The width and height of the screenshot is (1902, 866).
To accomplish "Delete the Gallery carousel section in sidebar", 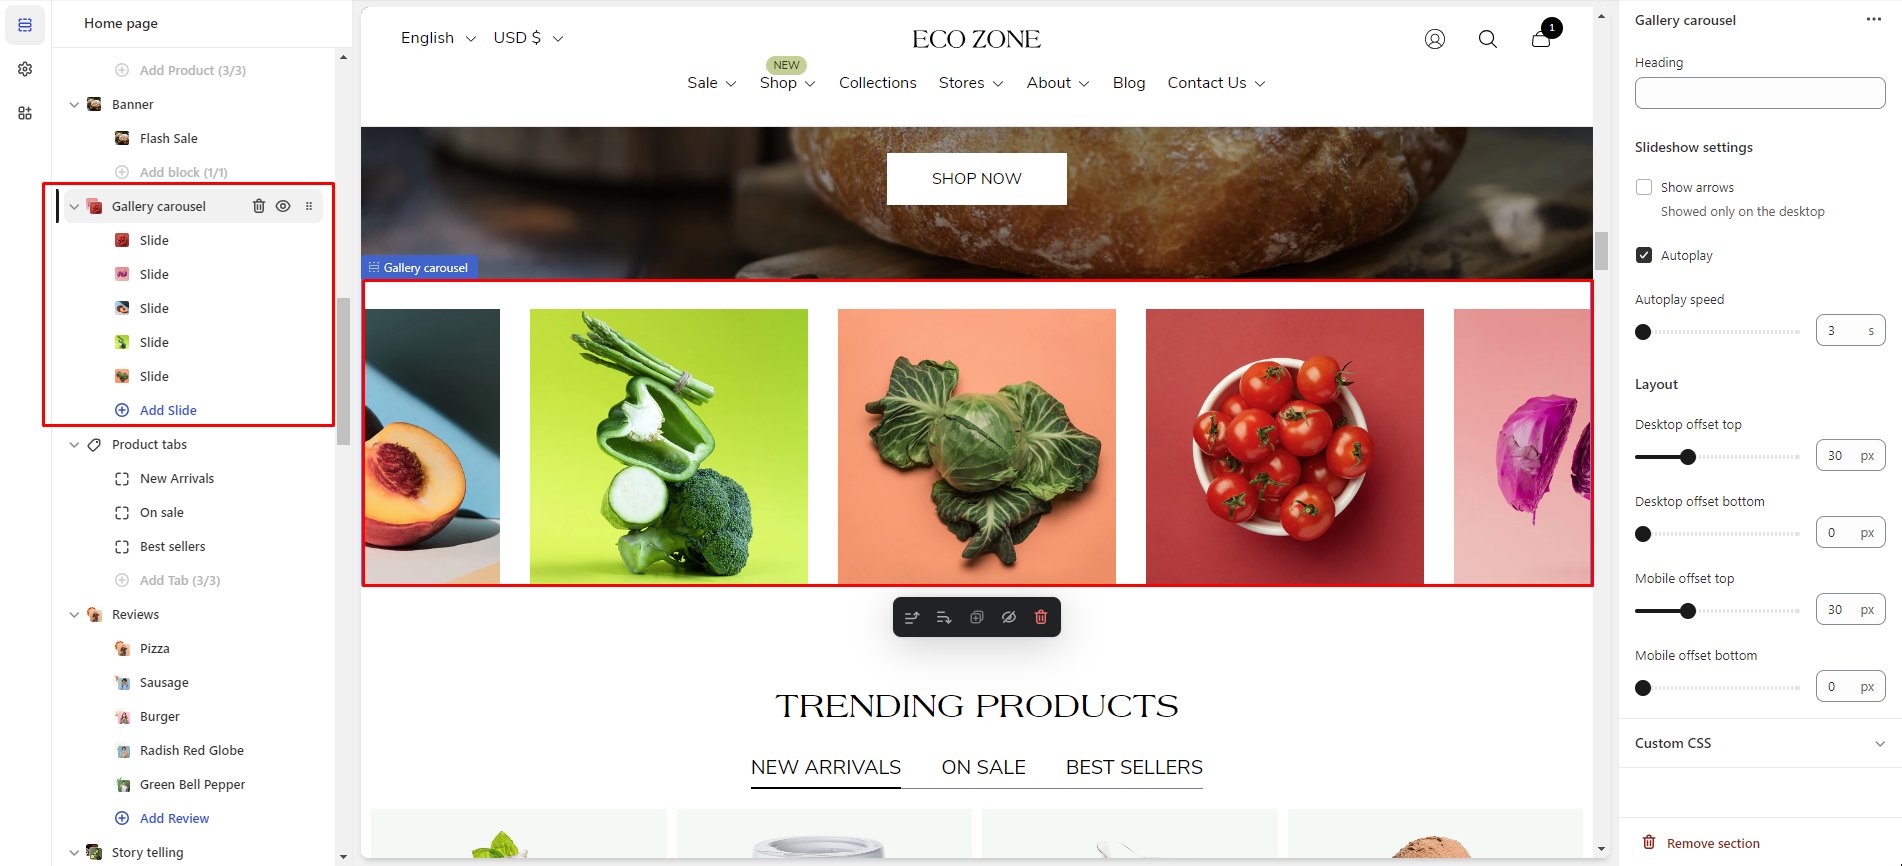I will tap(258, 206).
